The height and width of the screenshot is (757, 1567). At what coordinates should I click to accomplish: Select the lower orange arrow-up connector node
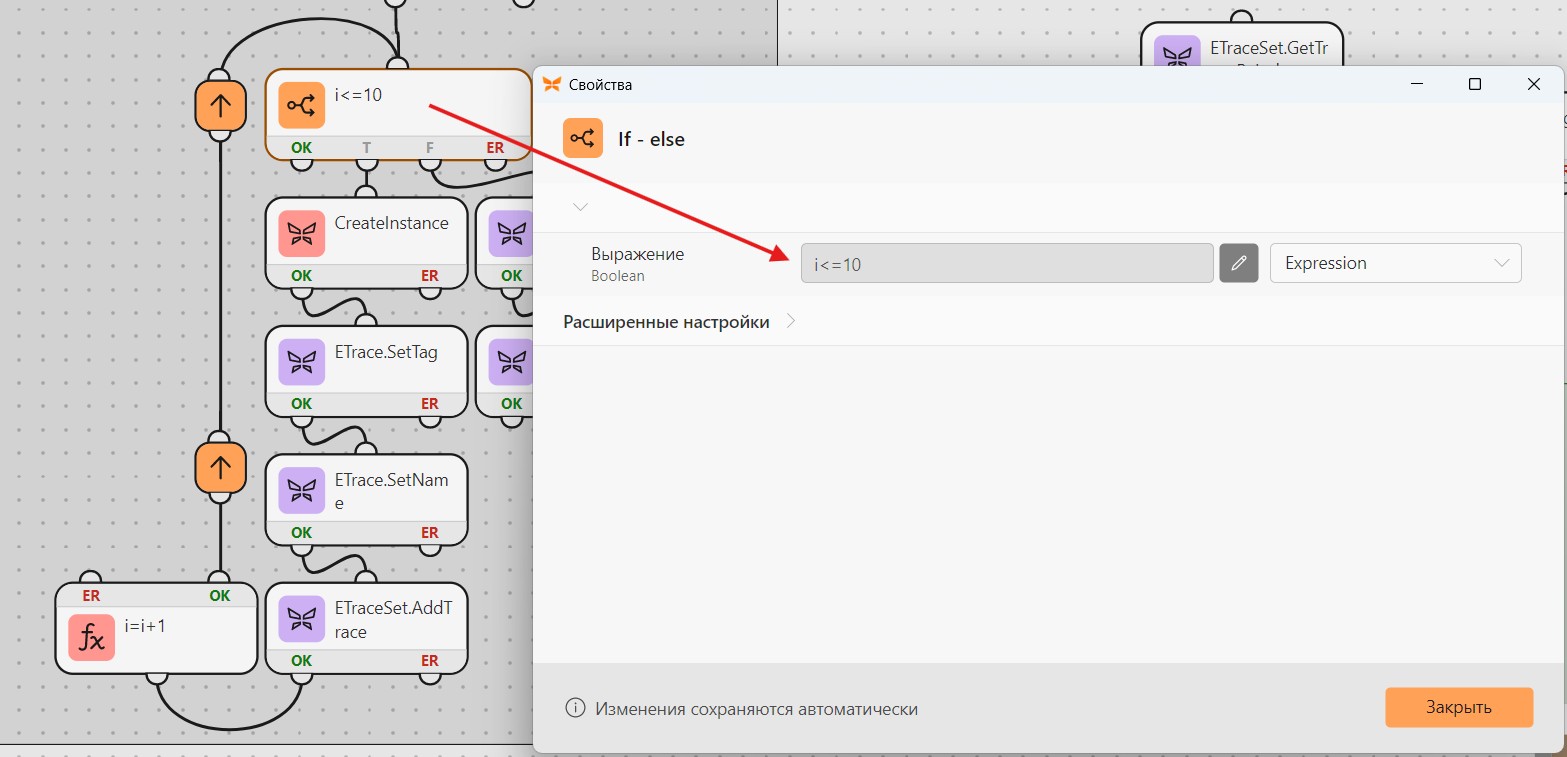220,468
